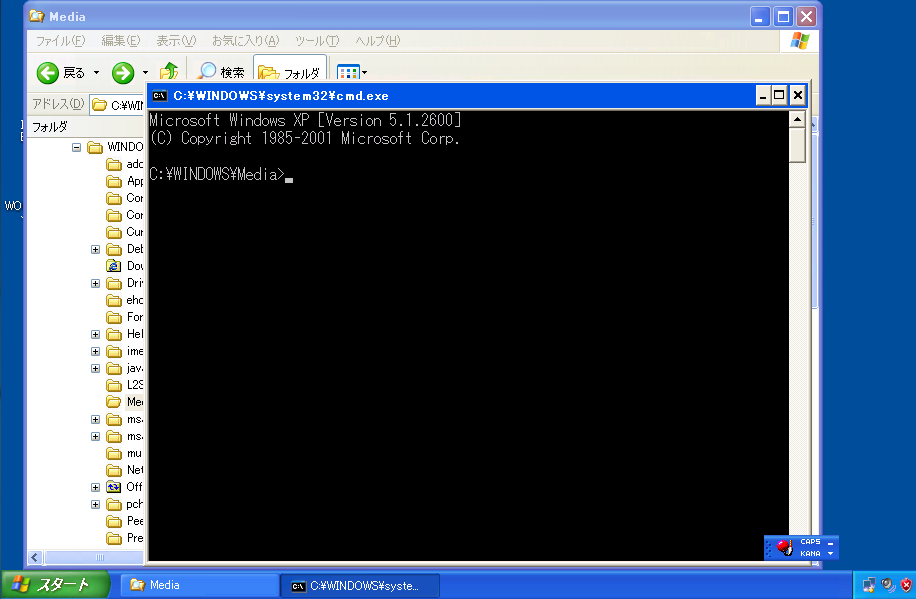
Task: Select the Dow folder with IE icon
Action: click(x=114, y=266)
